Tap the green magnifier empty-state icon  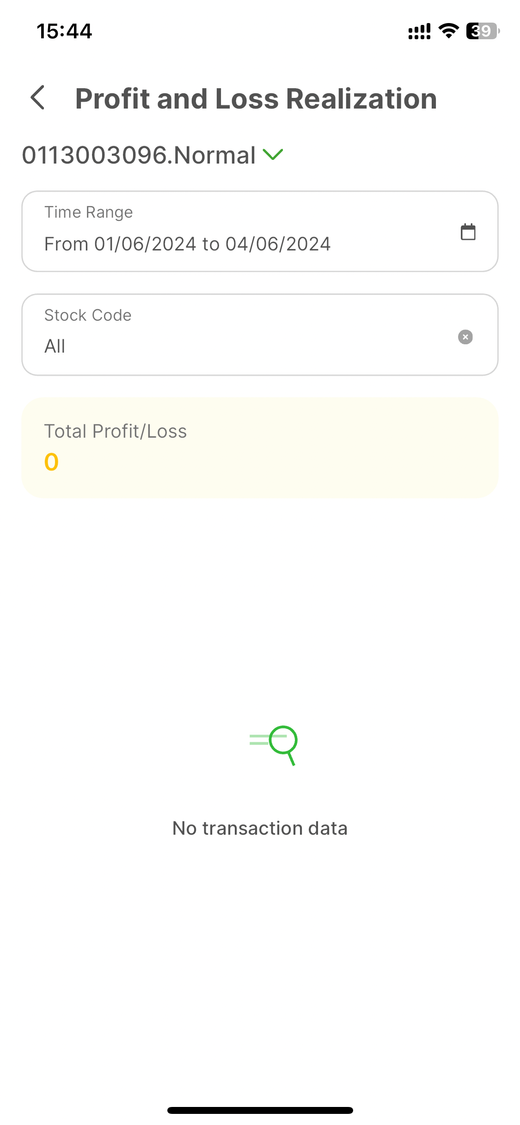coord(273,745)
